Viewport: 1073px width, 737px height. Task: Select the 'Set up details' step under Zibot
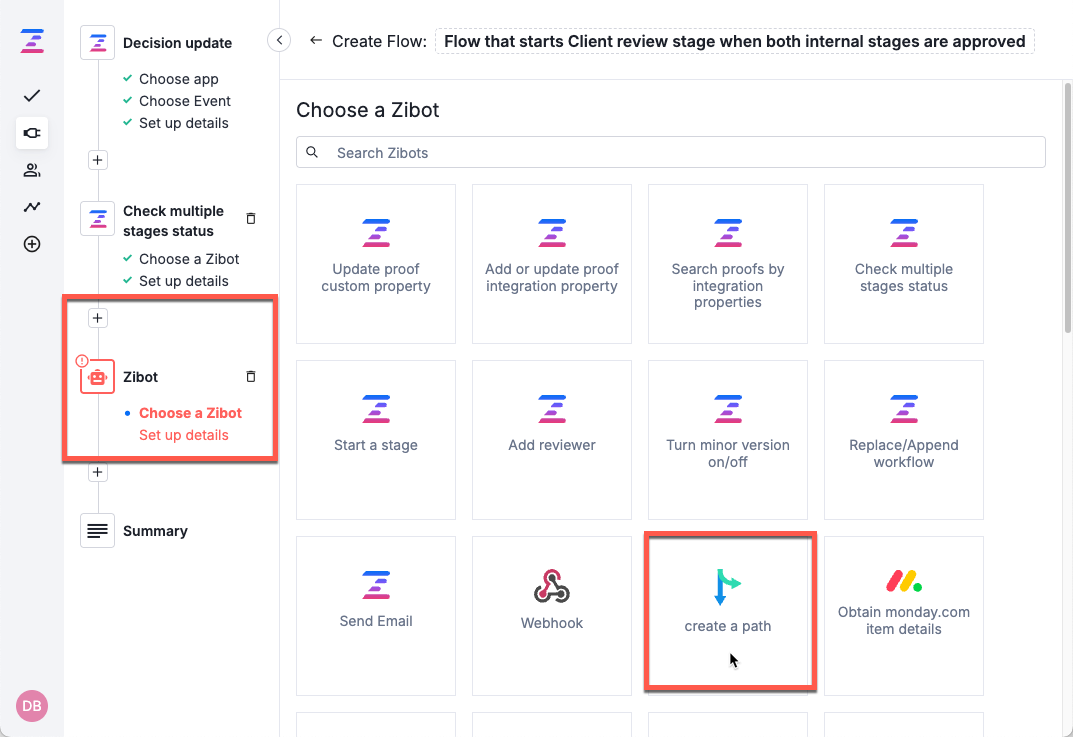(x=184, y=435)
